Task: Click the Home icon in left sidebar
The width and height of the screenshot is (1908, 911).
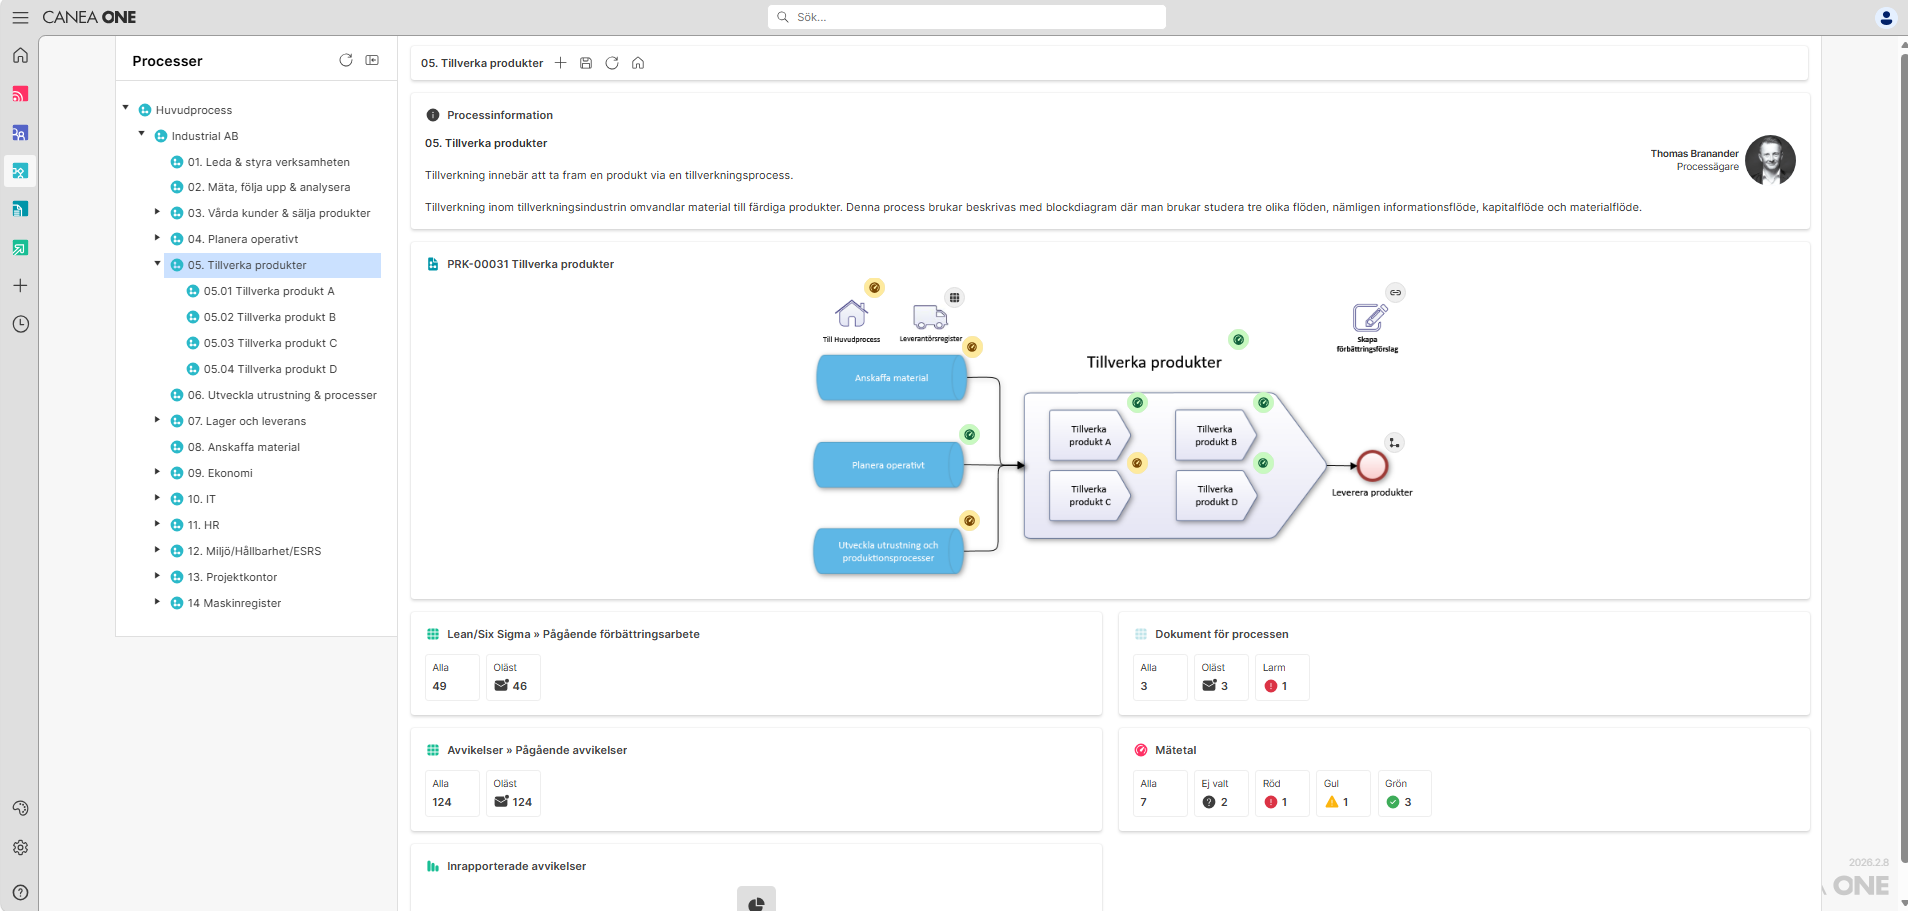Action: coord(20,55)
